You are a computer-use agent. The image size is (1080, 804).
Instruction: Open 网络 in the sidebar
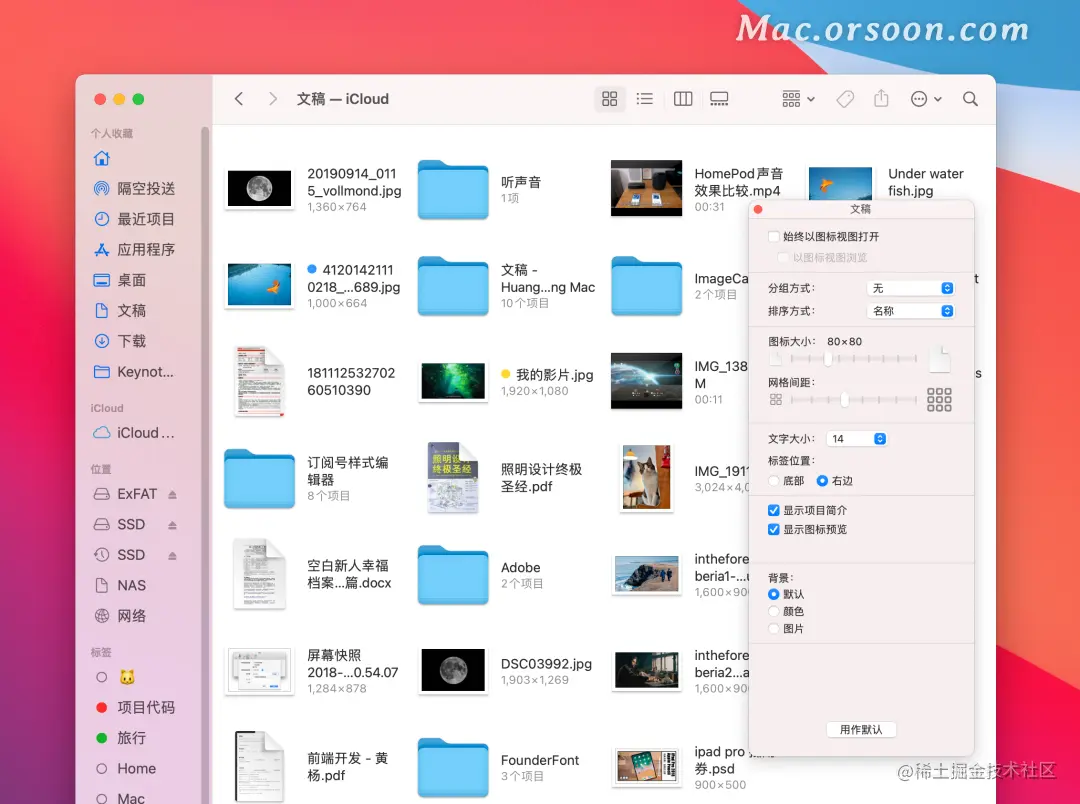tap(120, 616)
